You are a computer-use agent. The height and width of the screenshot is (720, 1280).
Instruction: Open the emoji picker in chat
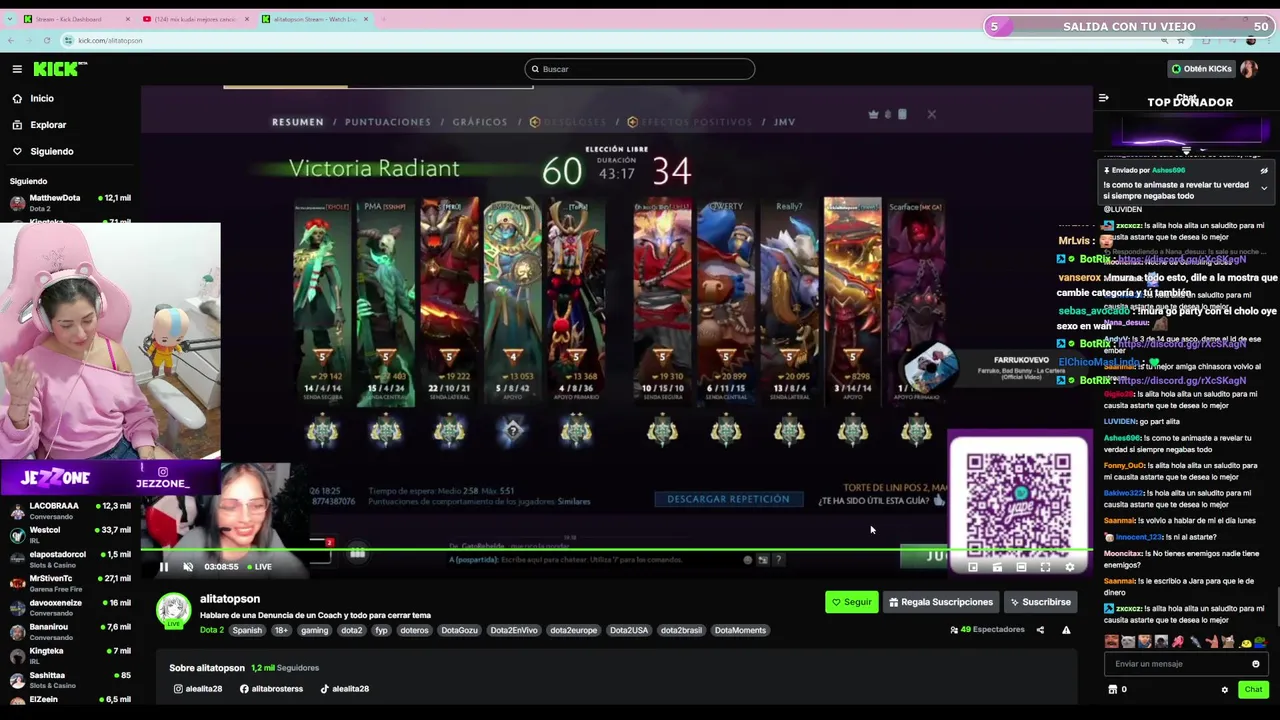tap(1256, 664)
